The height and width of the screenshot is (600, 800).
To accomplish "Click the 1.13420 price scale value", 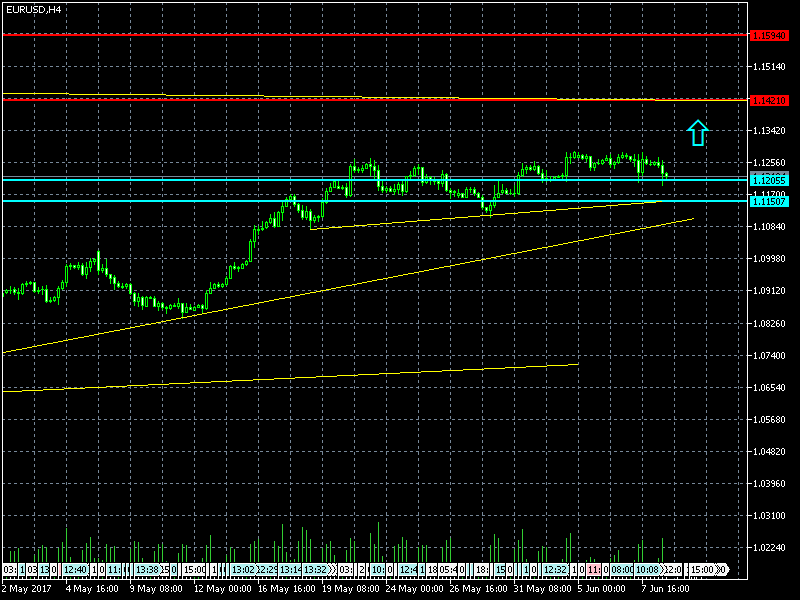I will click(769, 131).
